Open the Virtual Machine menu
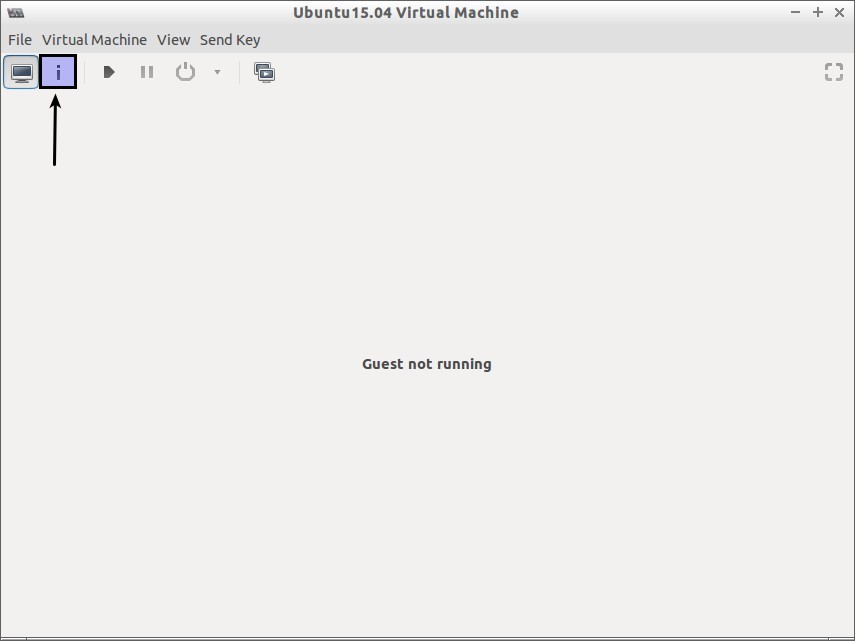The image size is (855, 641). [94, 40]
